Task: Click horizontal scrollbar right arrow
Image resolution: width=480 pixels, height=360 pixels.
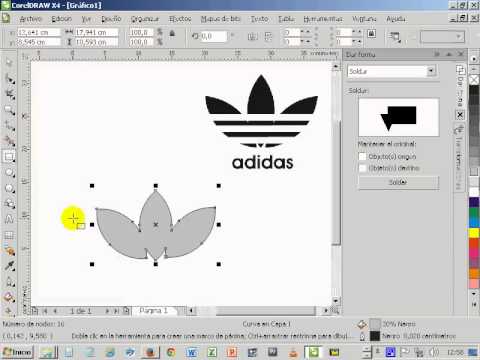Action: 326,311
